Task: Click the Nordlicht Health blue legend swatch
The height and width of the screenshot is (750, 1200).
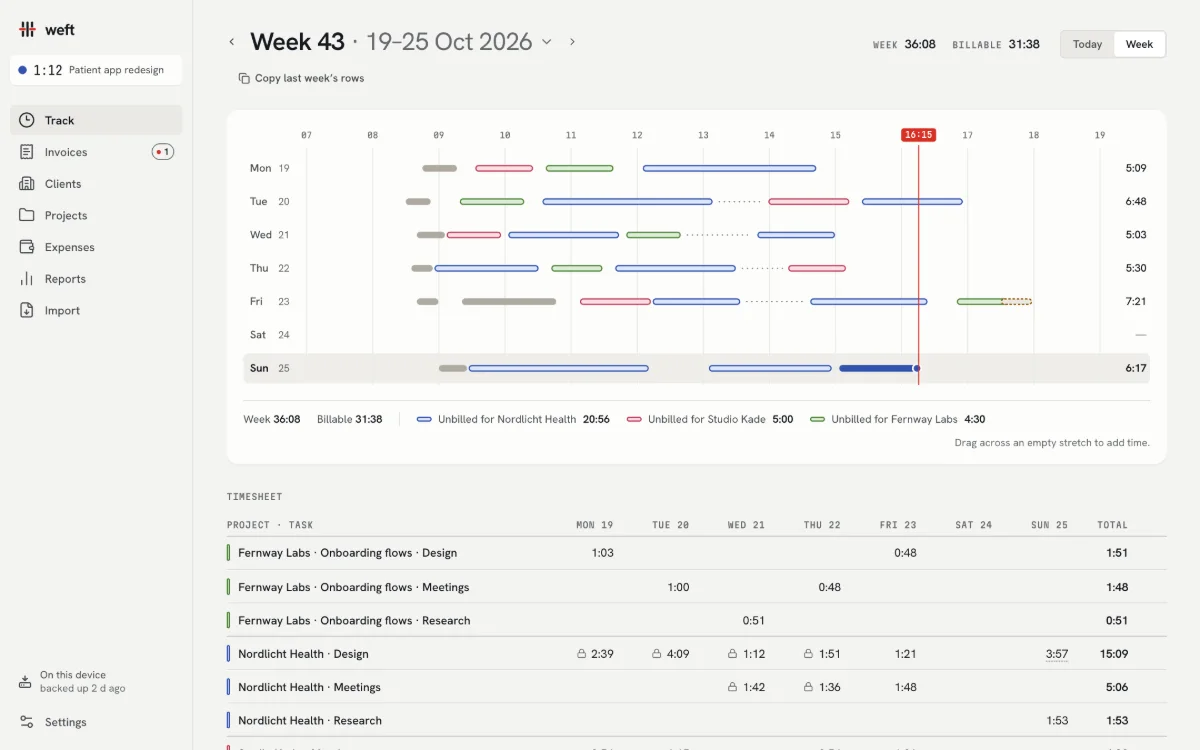Action: pyautogui.click(x=424, y=419)
